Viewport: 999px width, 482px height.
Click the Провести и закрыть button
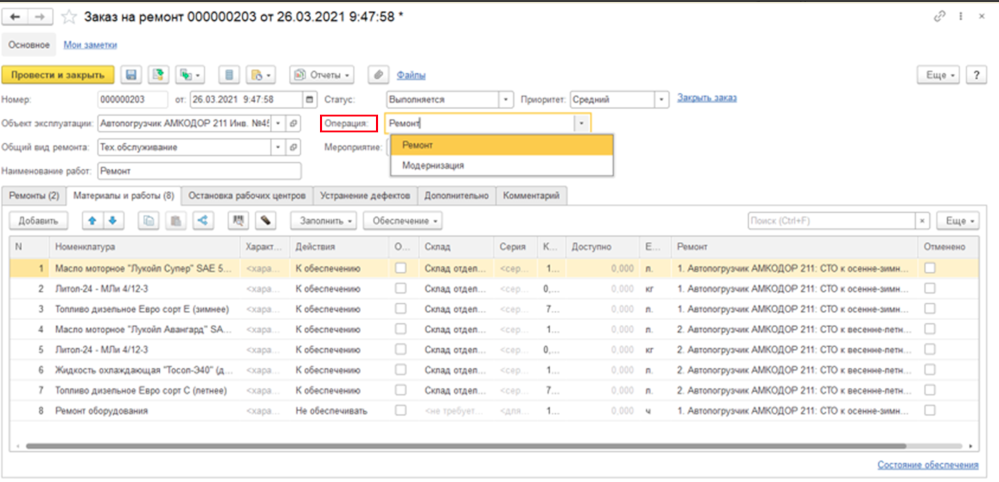58,75
